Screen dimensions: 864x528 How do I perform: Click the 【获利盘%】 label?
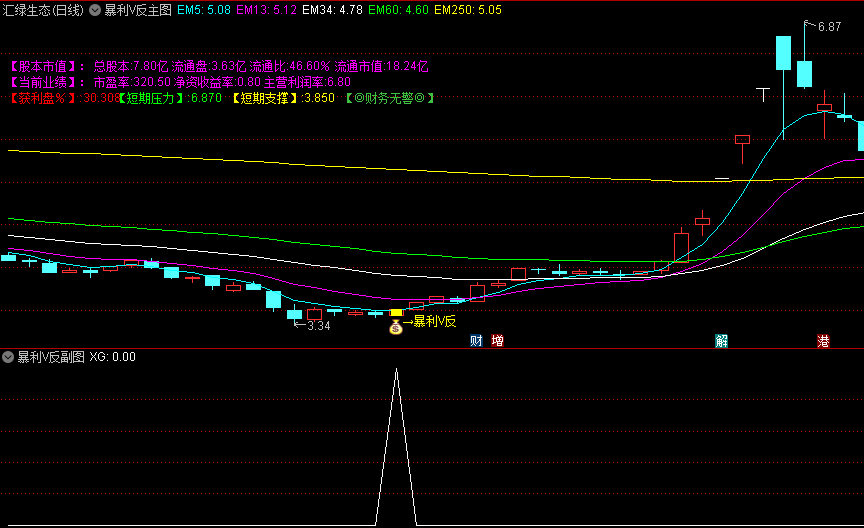pyautogui.click(x=44, y=98)
